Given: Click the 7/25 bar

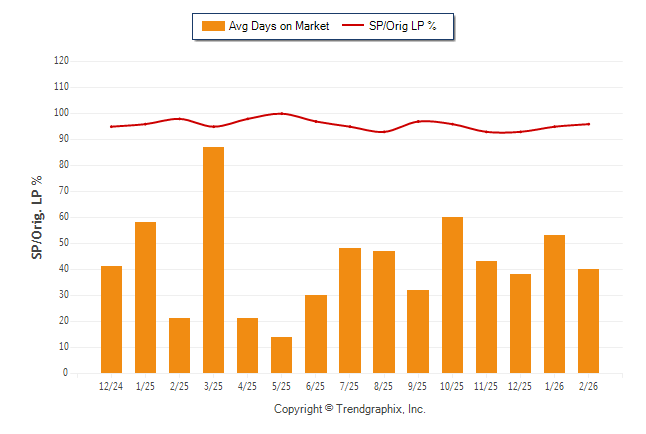Looking at the screenshot, I should tap(350, 310).
